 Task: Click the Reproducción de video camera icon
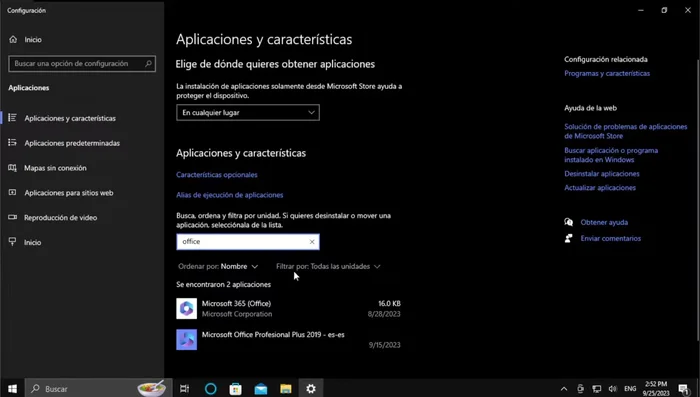coord(12,217)
